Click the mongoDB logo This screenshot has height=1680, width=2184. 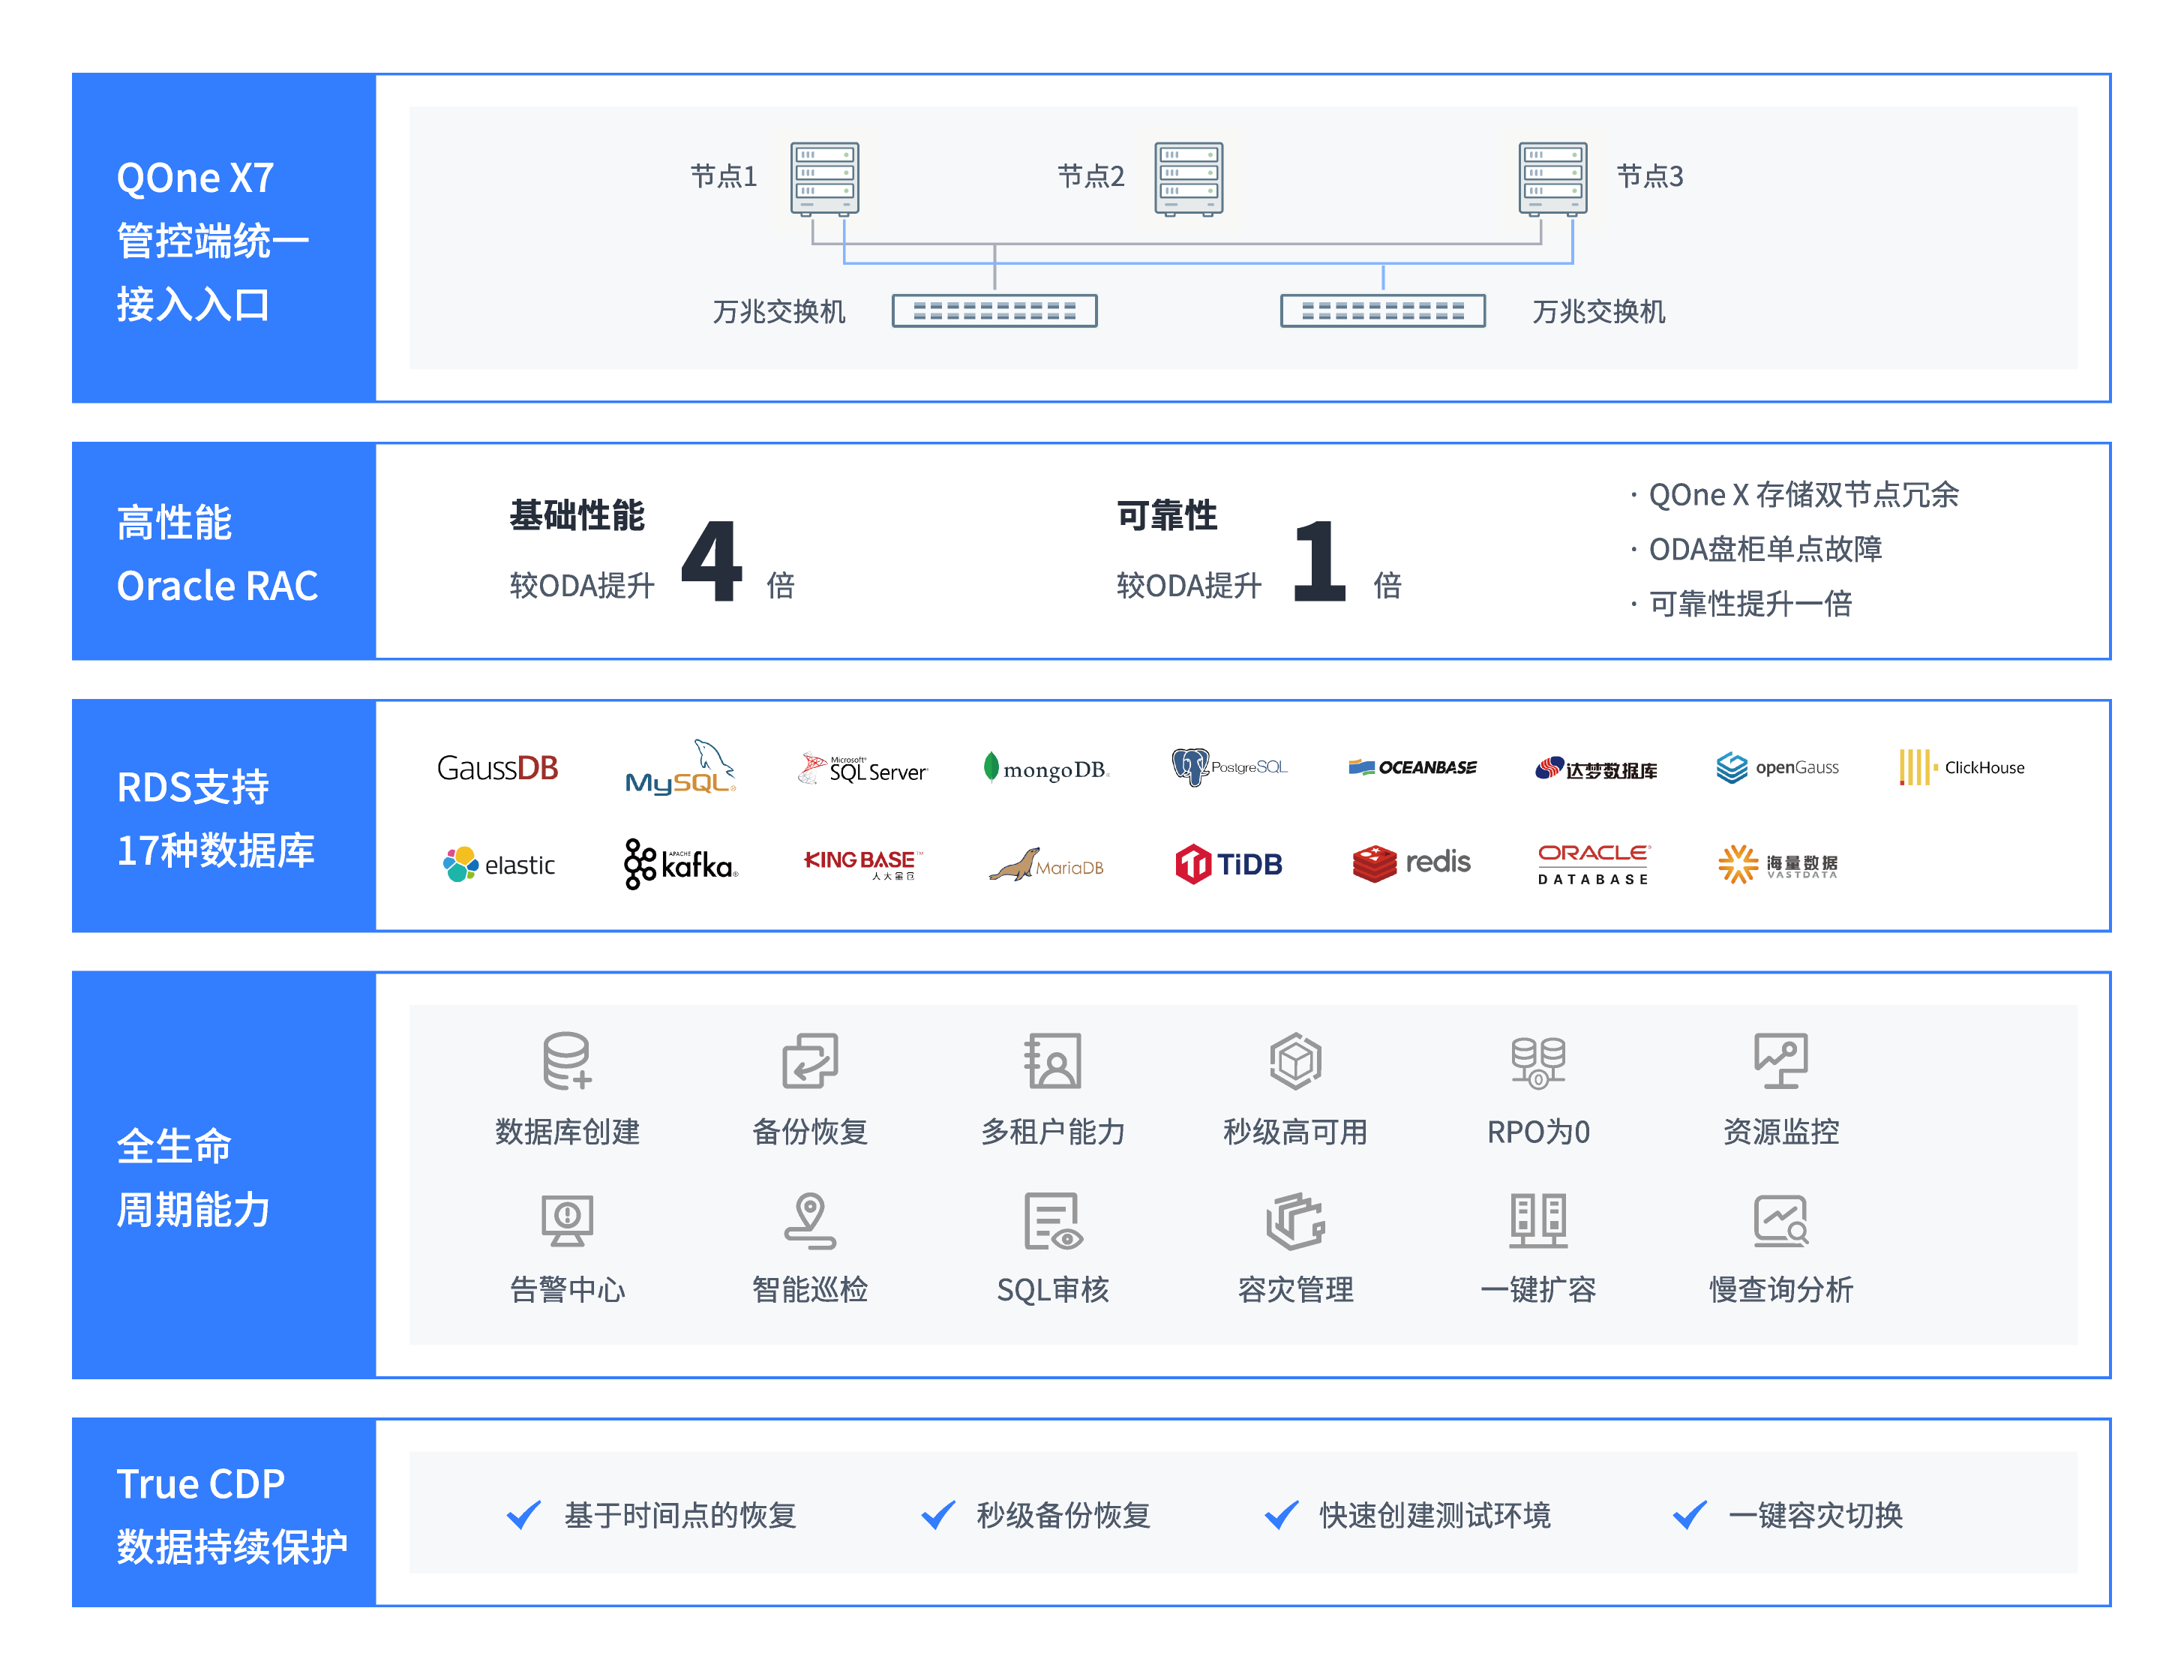pos(1046,768)
